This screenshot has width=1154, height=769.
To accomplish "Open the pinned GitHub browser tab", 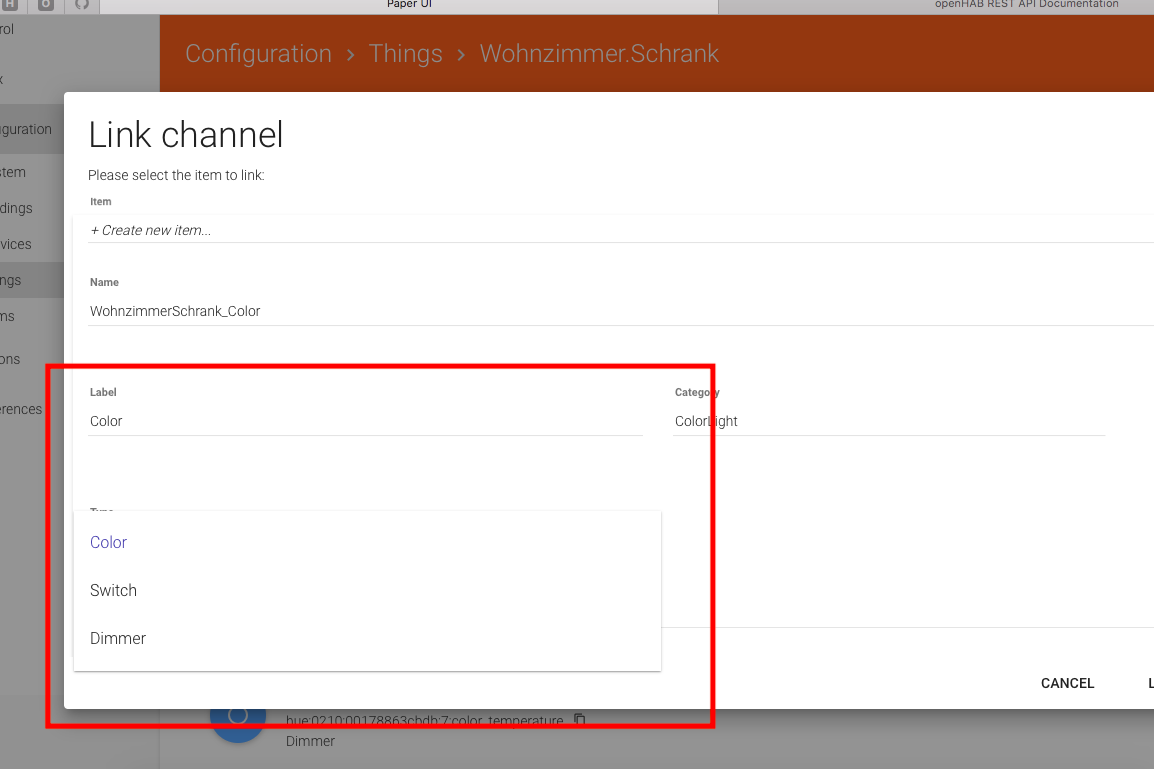I will [82, 4].
